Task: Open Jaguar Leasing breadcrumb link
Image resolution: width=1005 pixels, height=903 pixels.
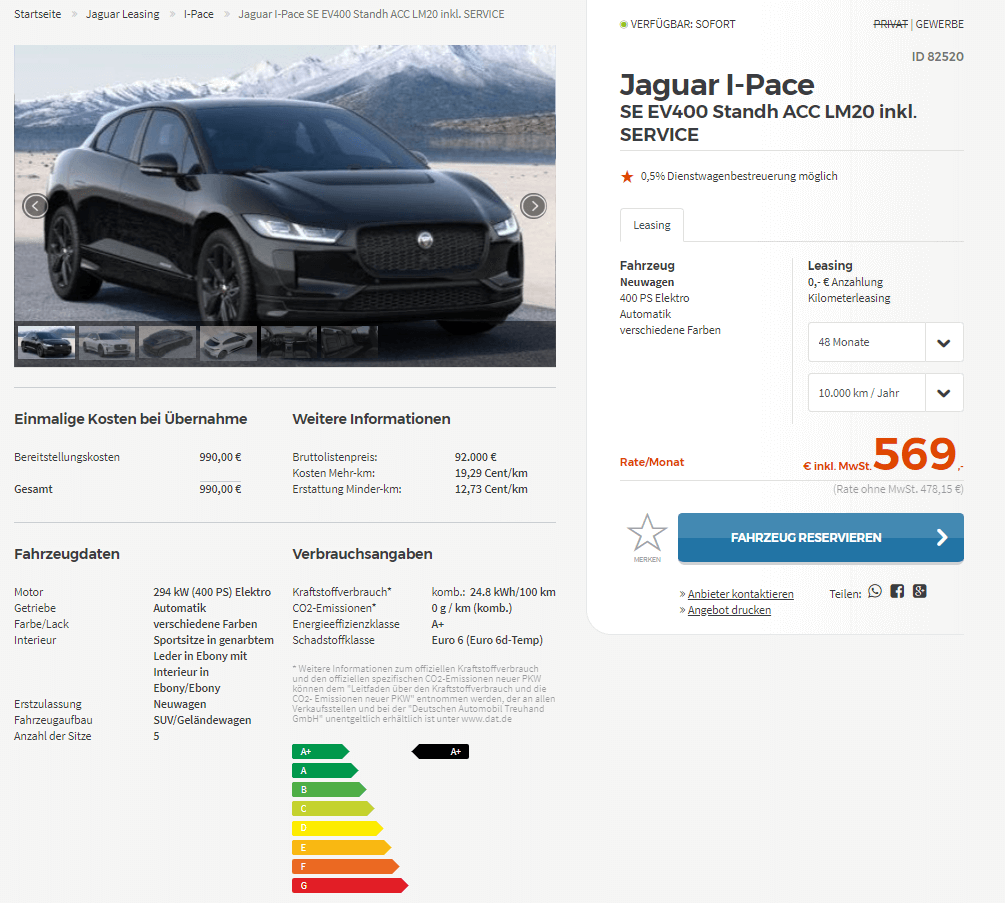Action: pos(122,14)
